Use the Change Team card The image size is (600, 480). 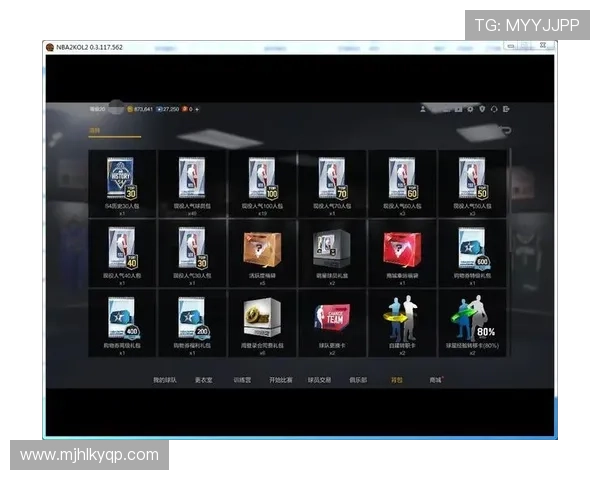(332, 323)
